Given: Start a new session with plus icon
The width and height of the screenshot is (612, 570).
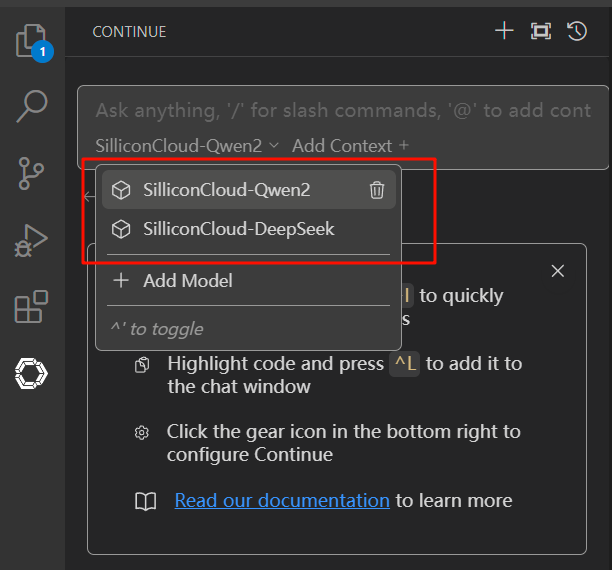Looking at the screenshot, I should [504, 31].
